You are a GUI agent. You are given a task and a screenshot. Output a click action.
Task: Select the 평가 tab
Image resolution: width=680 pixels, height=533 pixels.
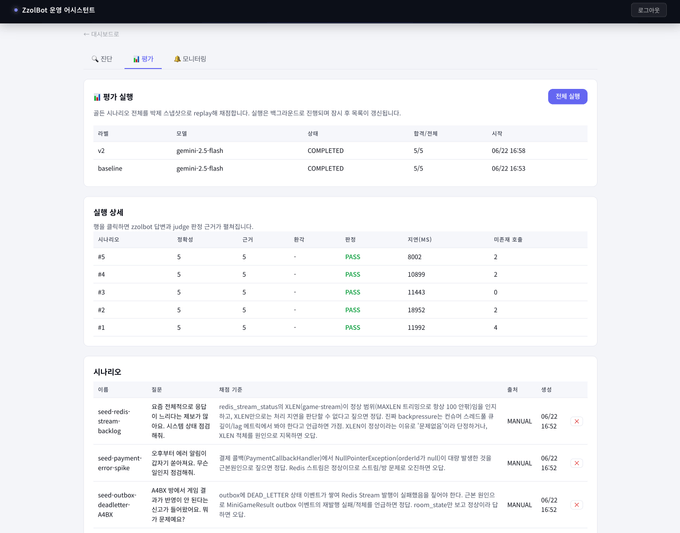click(x=143, y=59)
